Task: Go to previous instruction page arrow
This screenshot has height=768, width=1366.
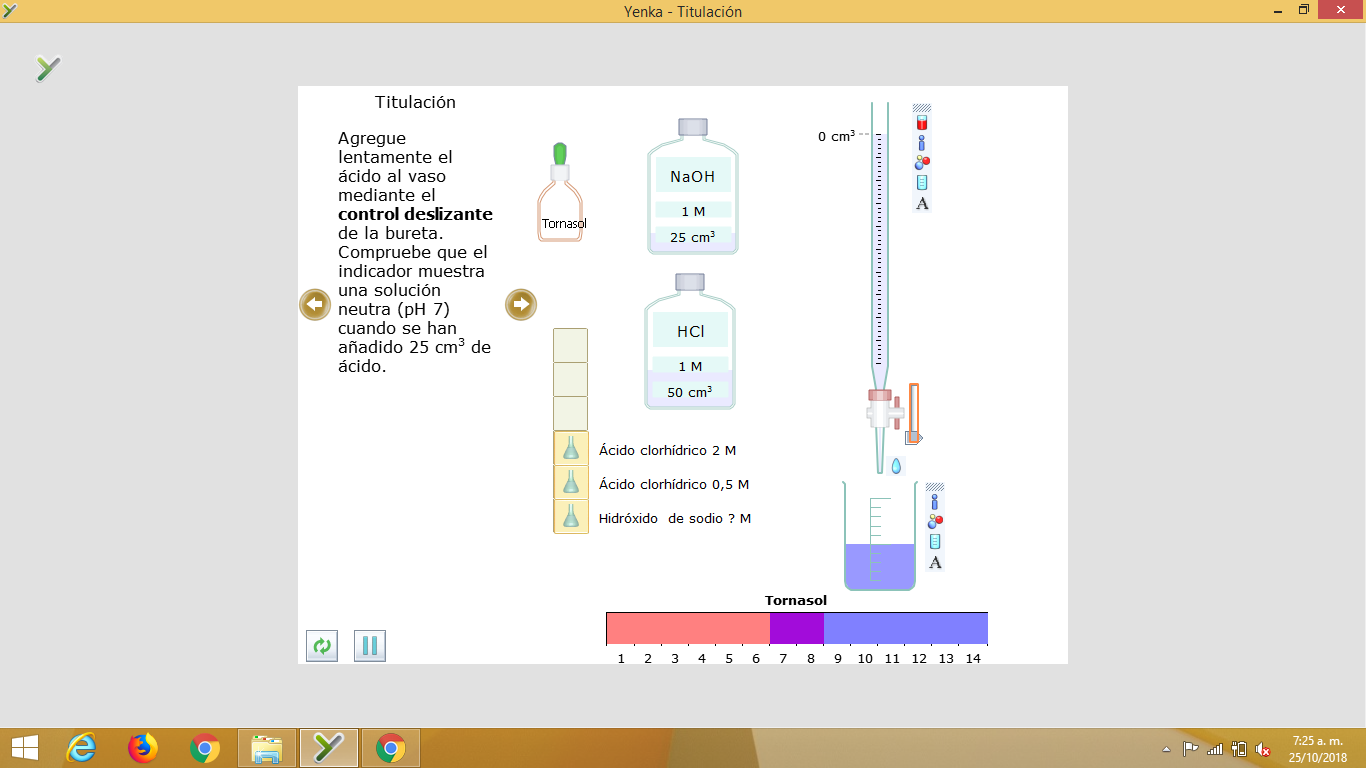Action: click(315, 304)
